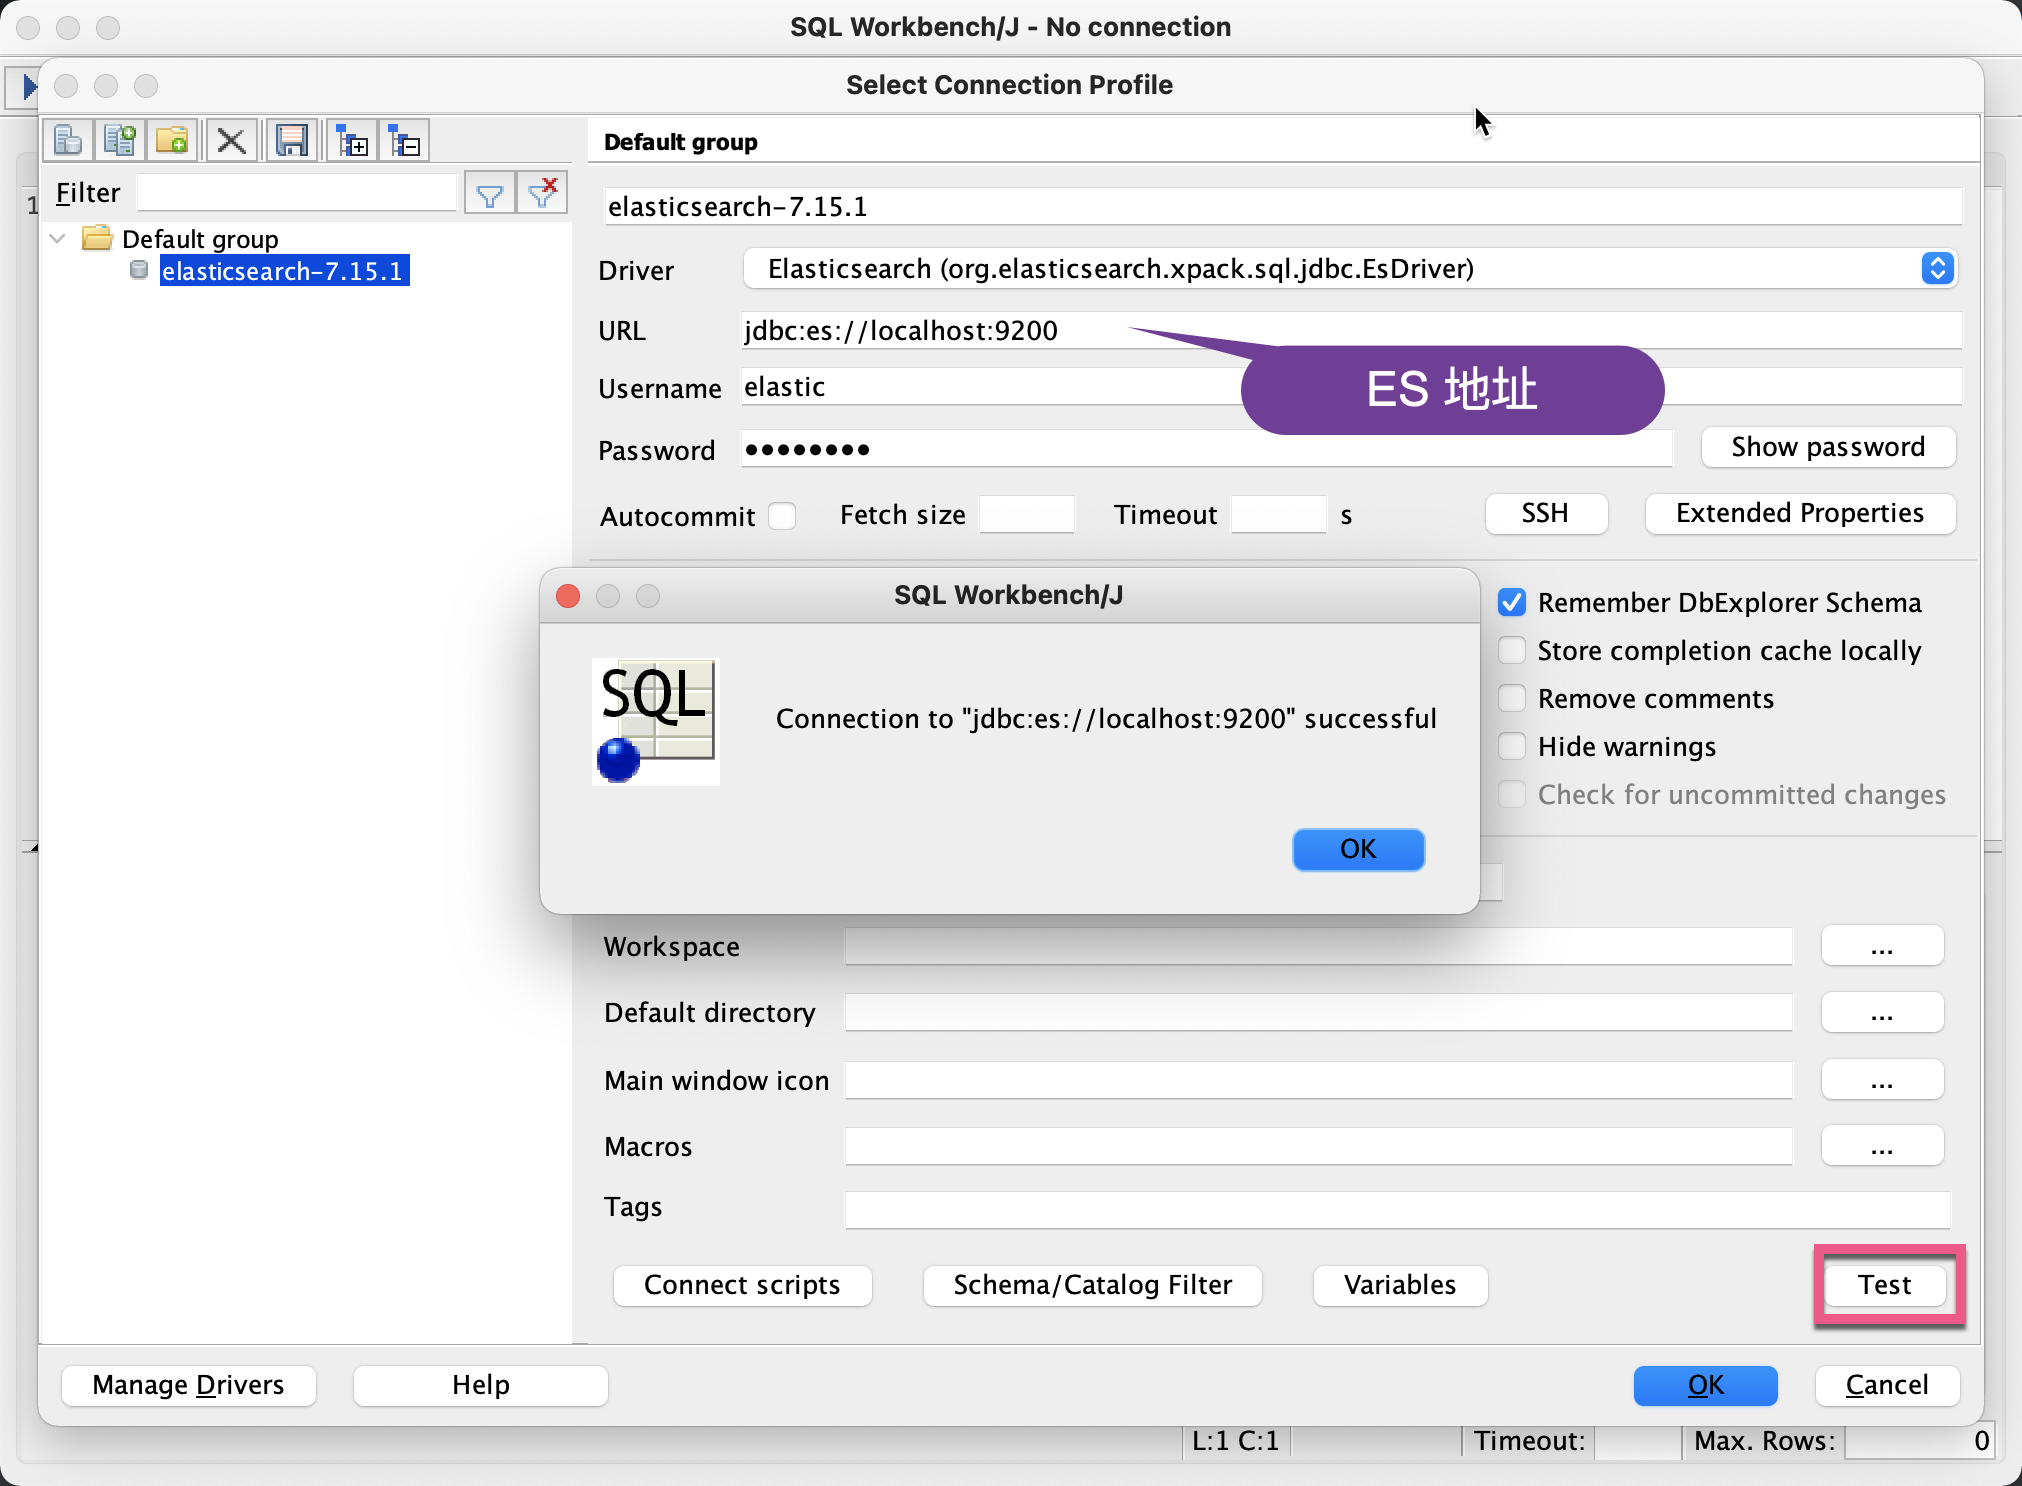Enable Hide warnings option
The image size is (2022, 1486).
[1511, 746]
